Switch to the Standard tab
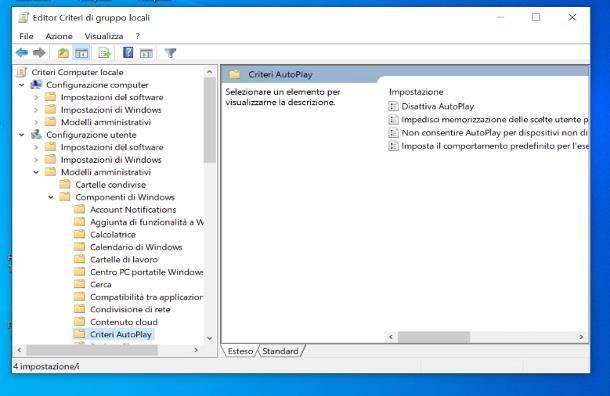 coord(280,351)
